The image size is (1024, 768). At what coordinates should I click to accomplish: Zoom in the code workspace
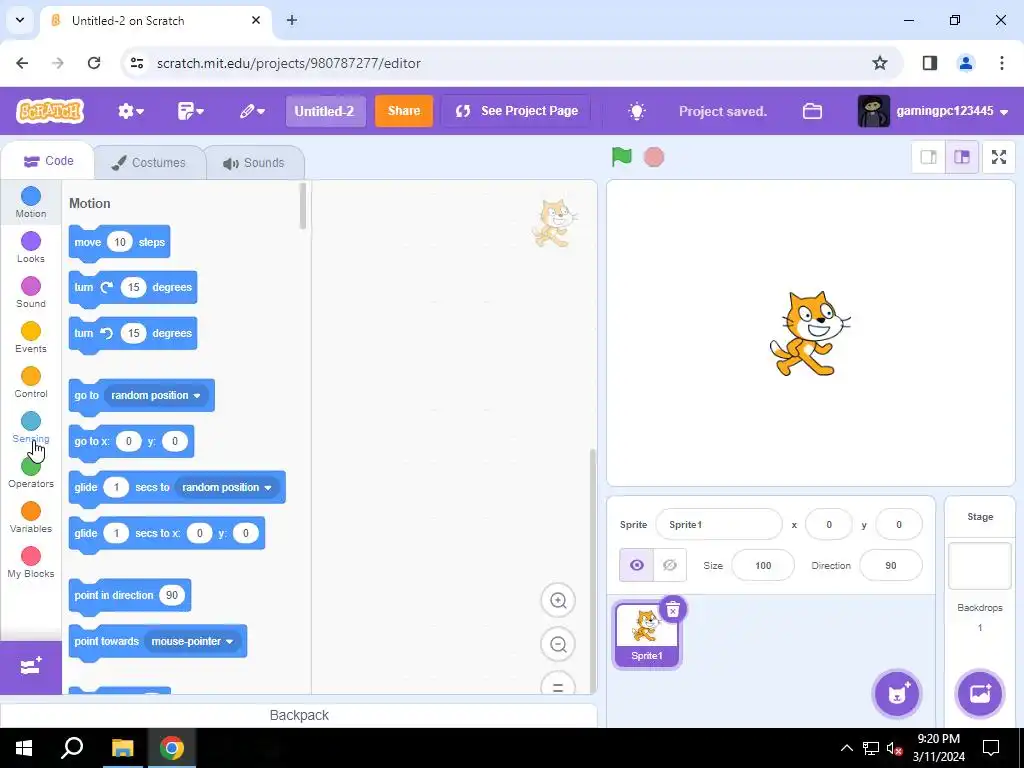(558, 600)
